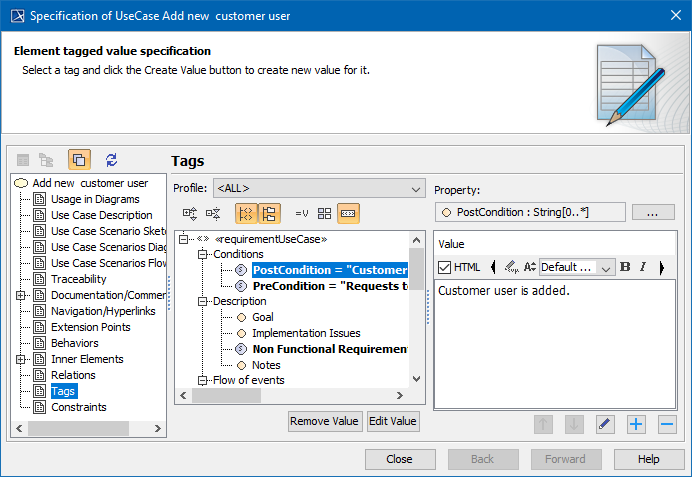Toggle the highlighted rightmost Tags toolbar icon
The height and width of the screenshot is (477, 692).
[x=348, y=213]
